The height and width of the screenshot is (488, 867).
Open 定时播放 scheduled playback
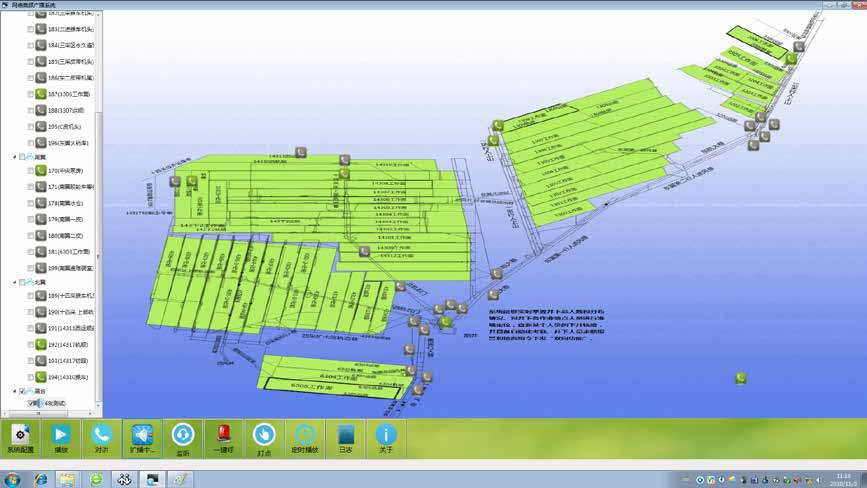click(x=305, y=439)
